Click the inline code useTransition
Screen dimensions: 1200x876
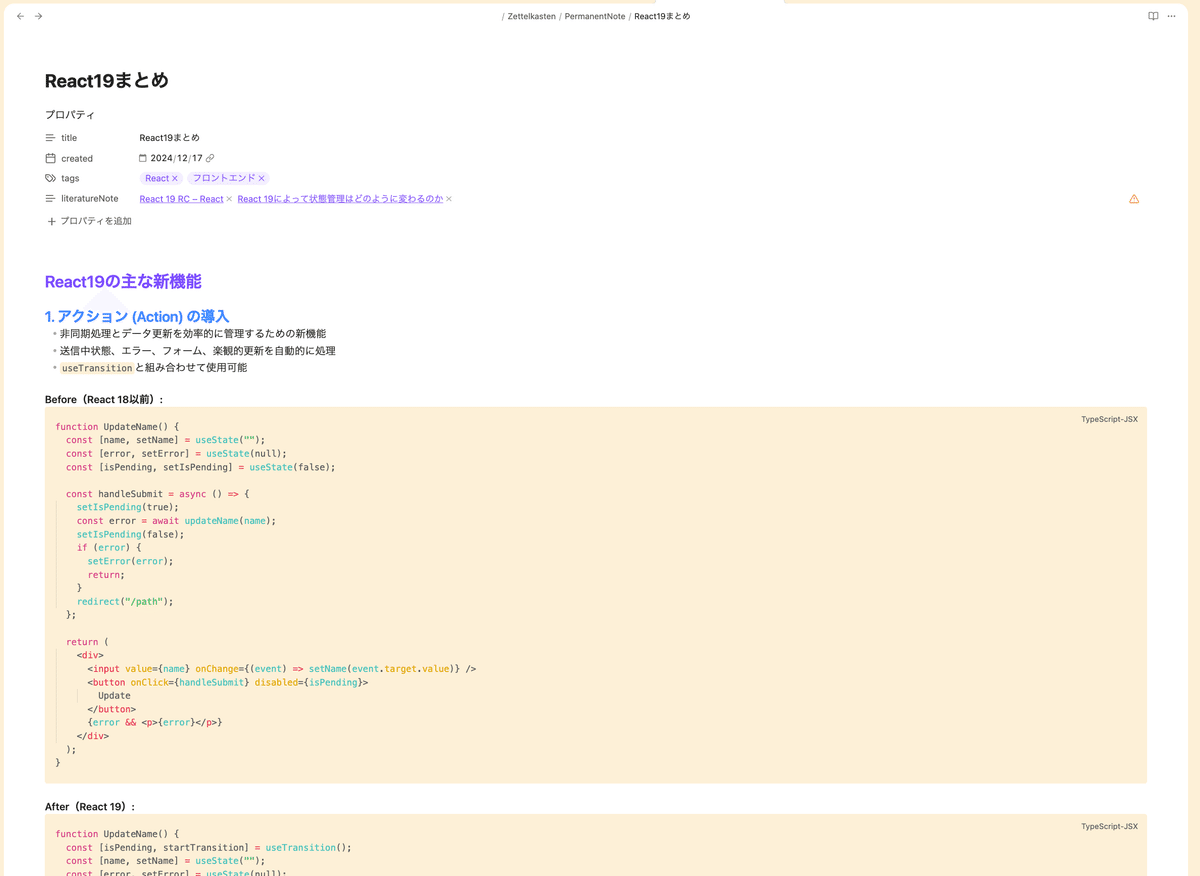[97, 368]
